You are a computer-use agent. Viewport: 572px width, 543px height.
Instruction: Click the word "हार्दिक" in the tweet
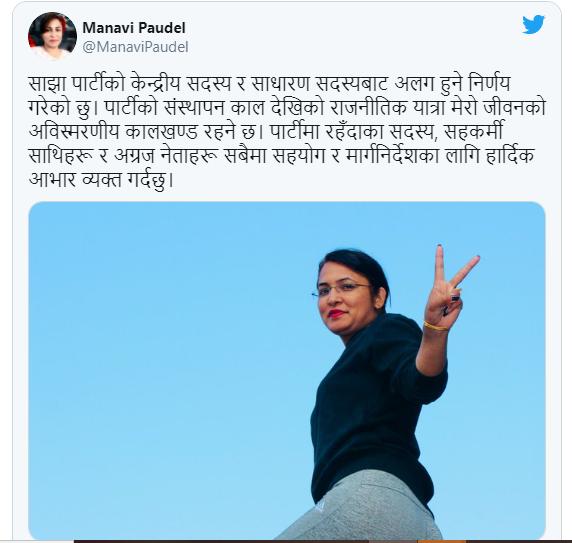click(x=510, y=156)
